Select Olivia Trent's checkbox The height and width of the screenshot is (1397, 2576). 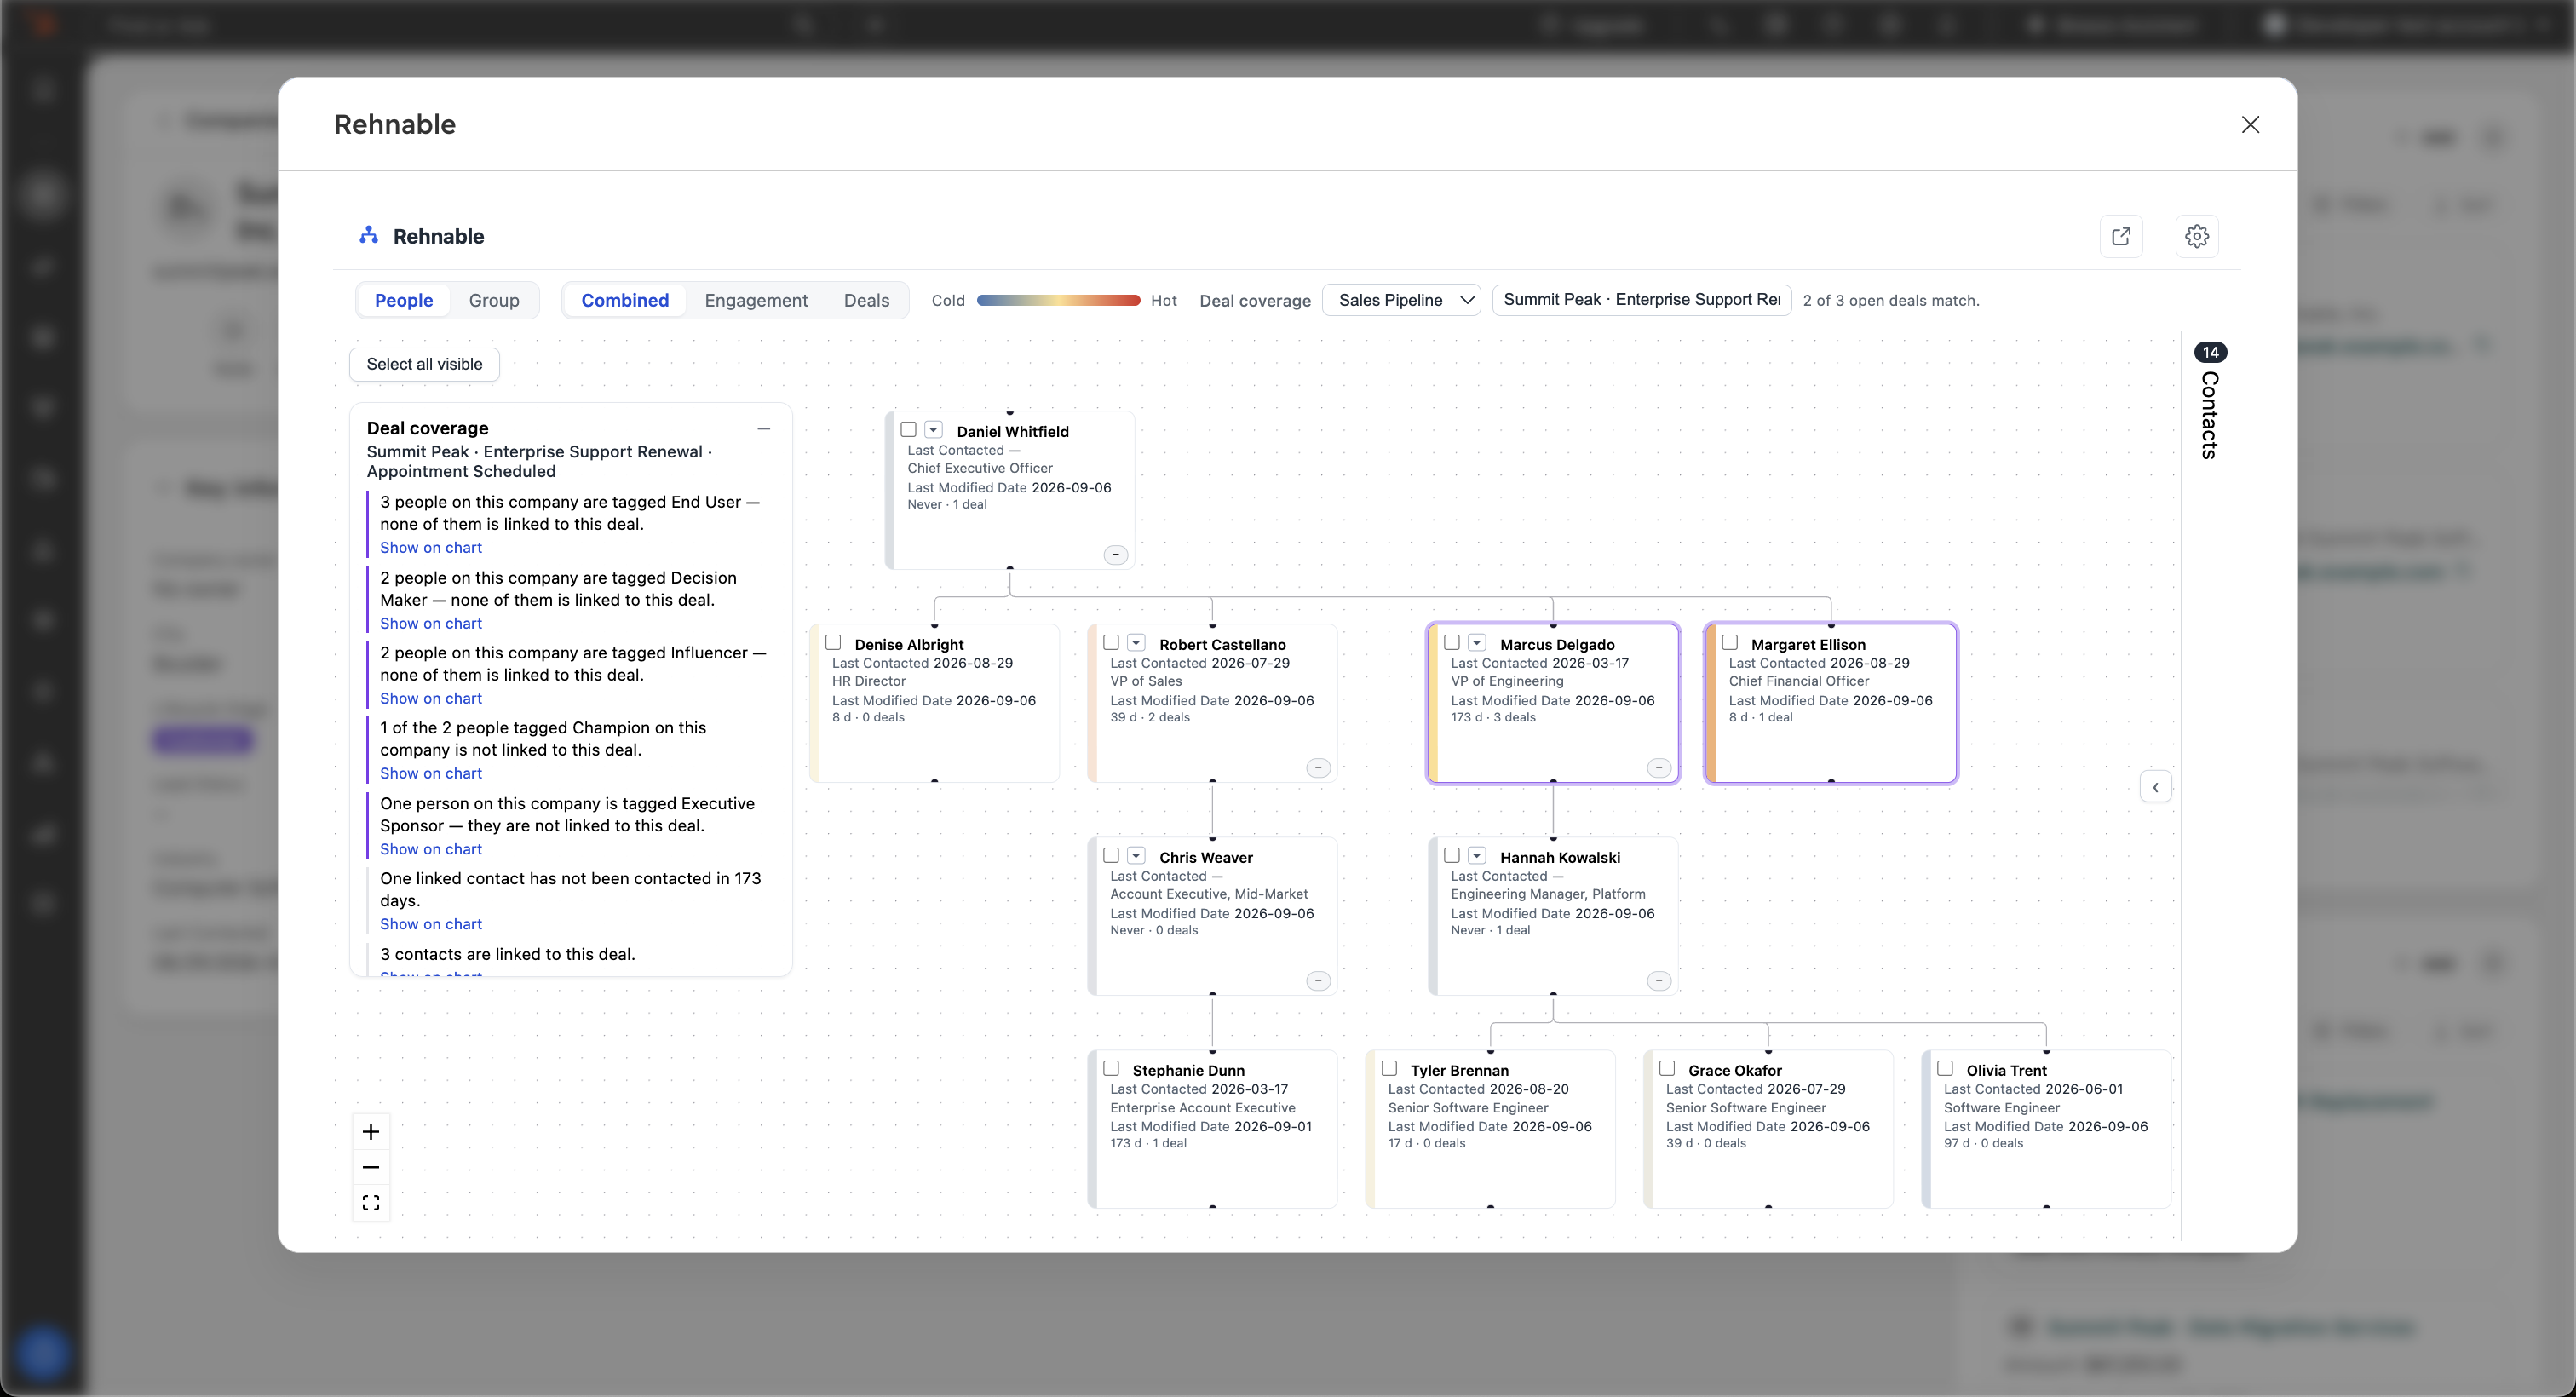[x=1945, y=1069]
